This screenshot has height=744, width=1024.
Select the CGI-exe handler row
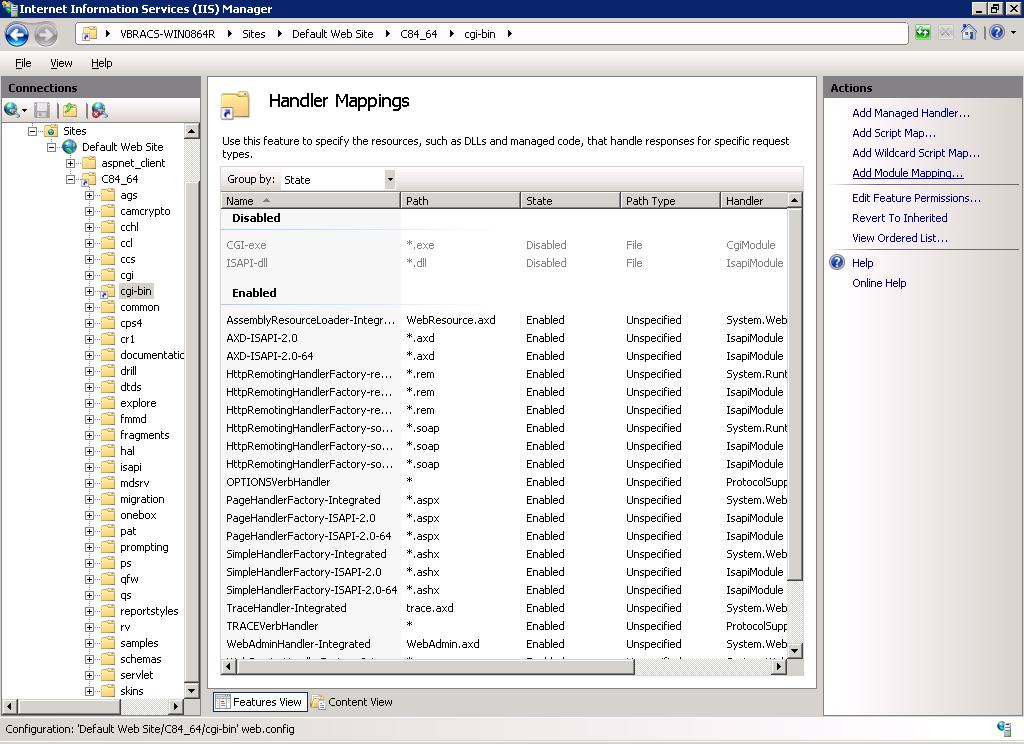(x=504, y=245)
